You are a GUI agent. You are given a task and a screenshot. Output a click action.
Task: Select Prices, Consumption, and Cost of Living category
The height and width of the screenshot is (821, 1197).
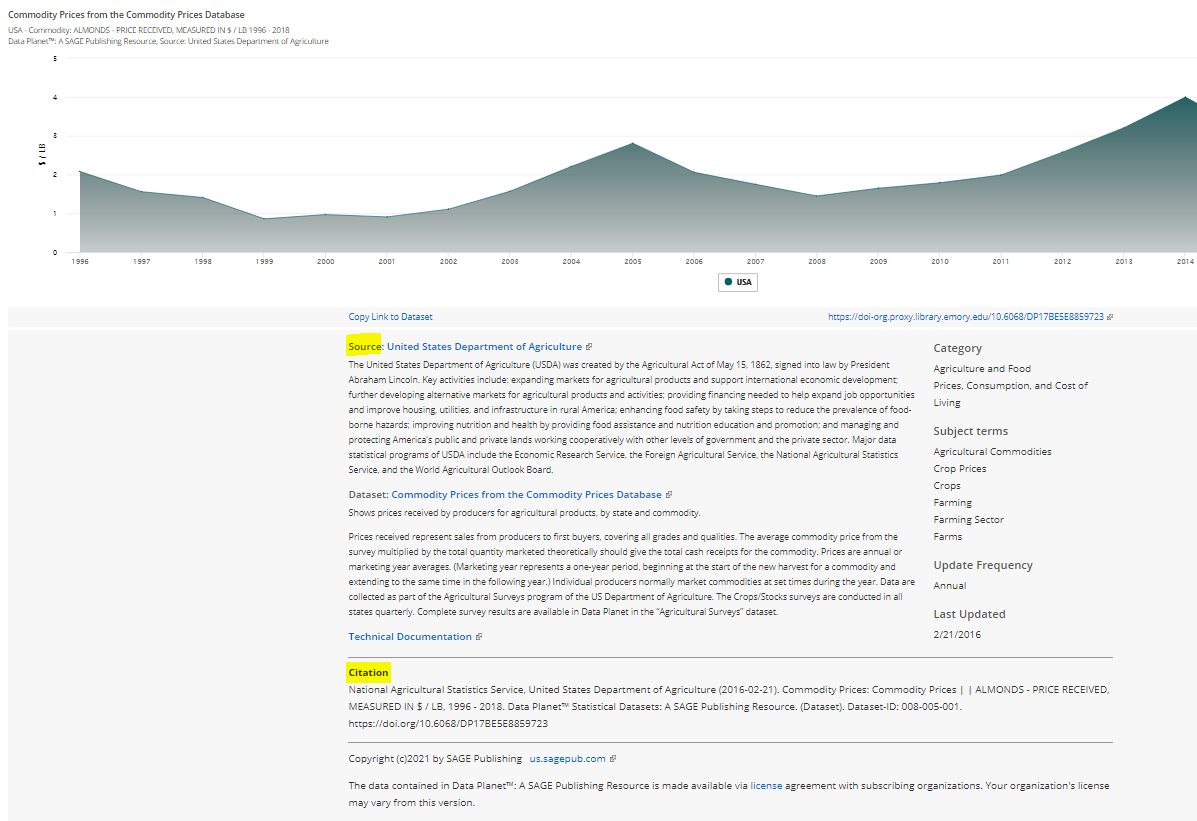[1010, 386]
